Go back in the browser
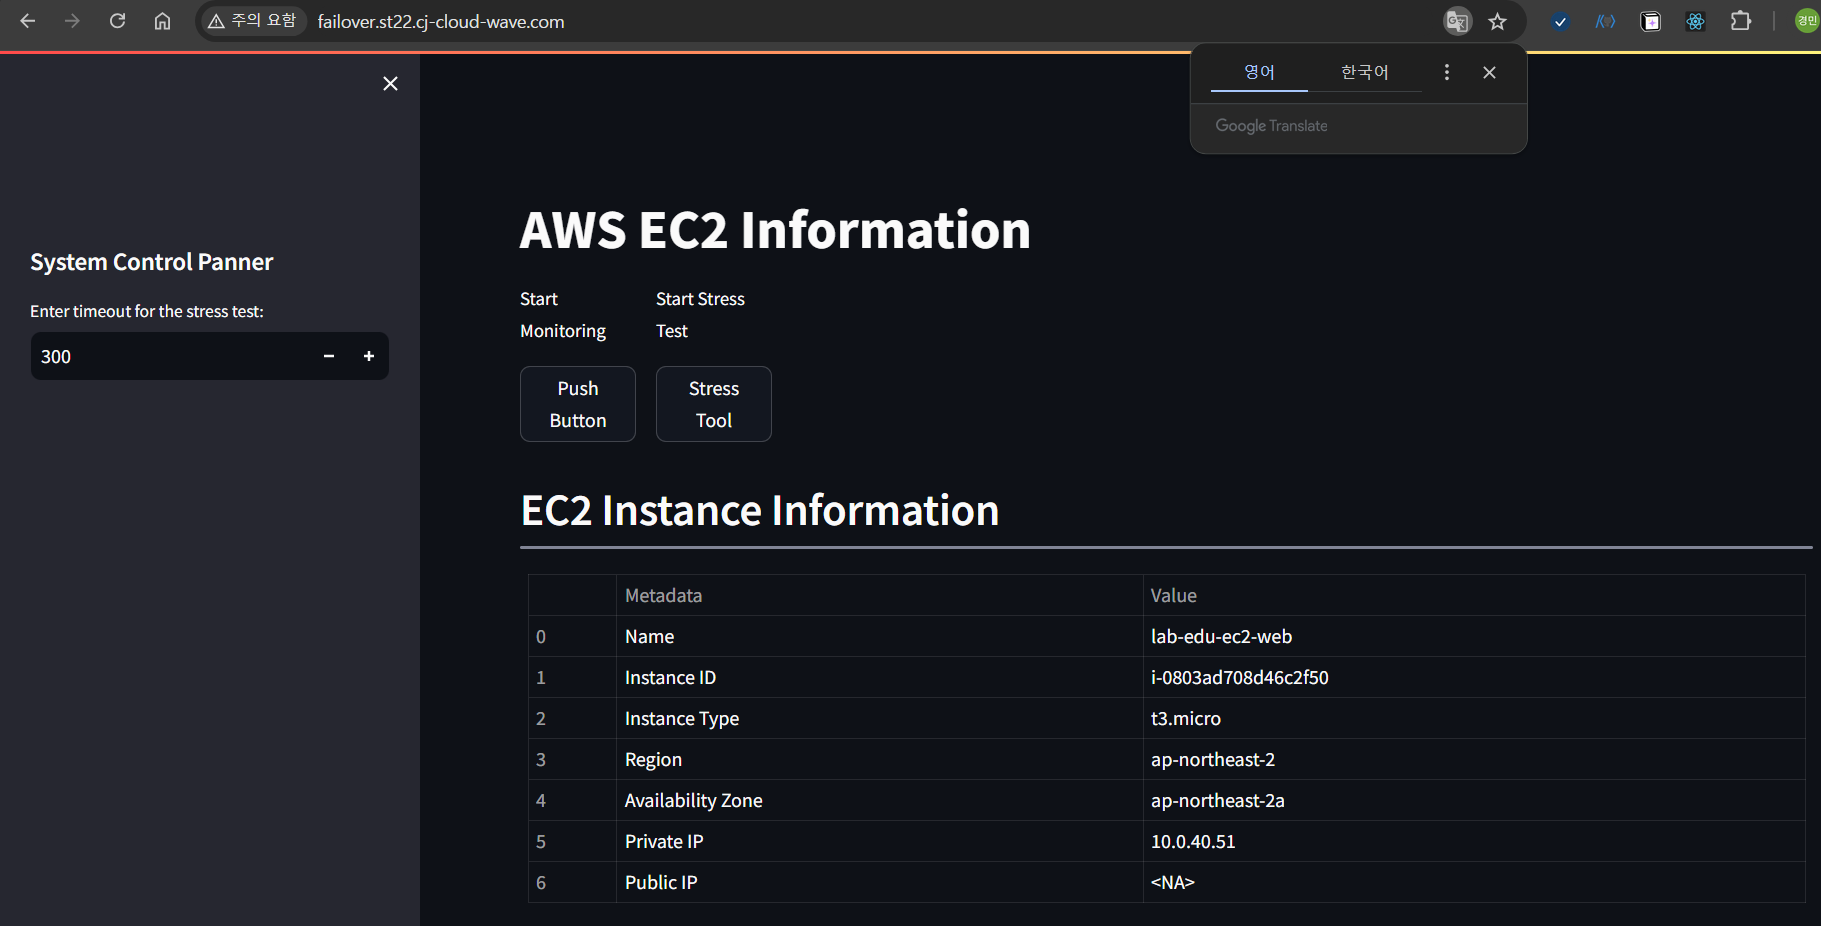 pos(28,21)
